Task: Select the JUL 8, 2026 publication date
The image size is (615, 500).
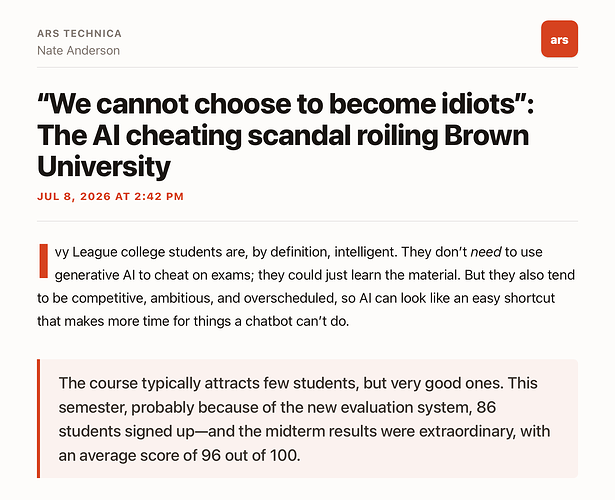Action: (110, 196)
